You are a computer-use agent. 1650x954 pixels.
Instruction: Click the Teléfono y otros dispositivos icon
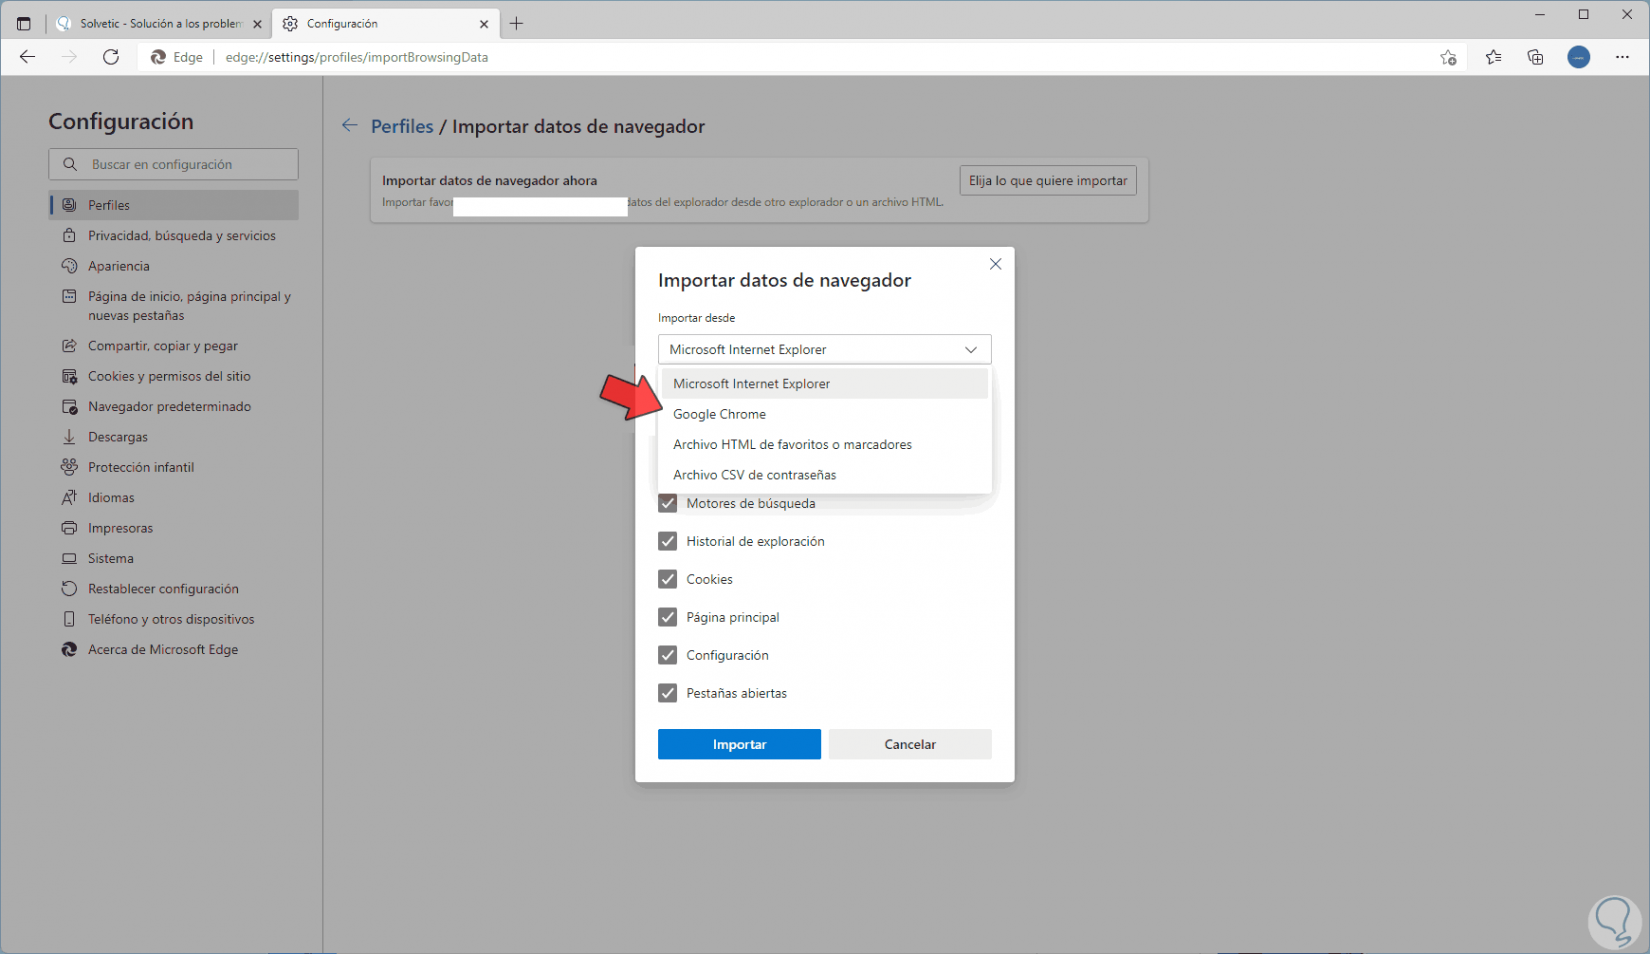[x=69, y=619]
